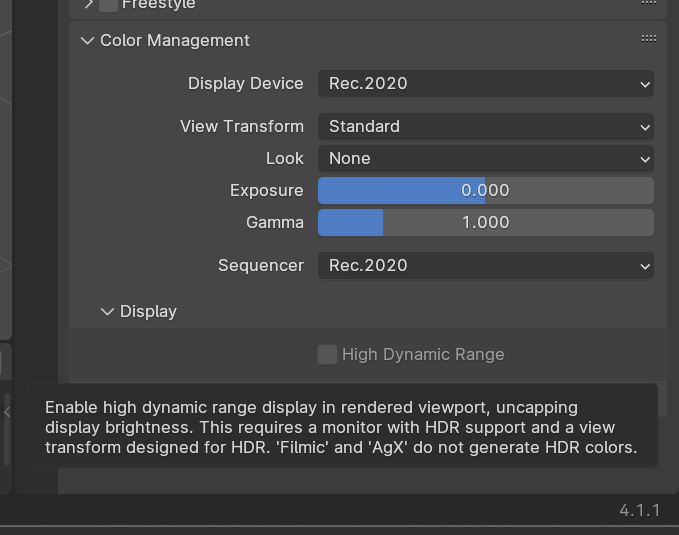Click the Gamma value slider
679x535 pixels.
485,223
